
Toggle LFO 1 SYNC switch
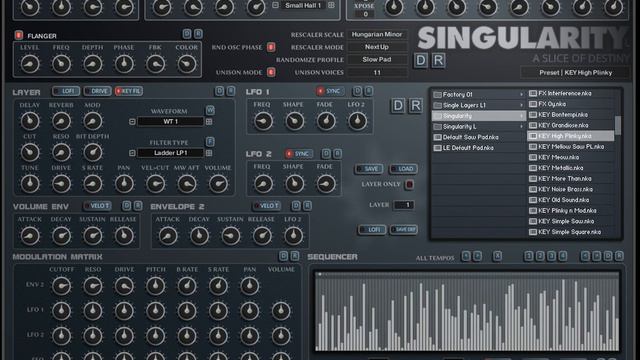coord(330,91)
